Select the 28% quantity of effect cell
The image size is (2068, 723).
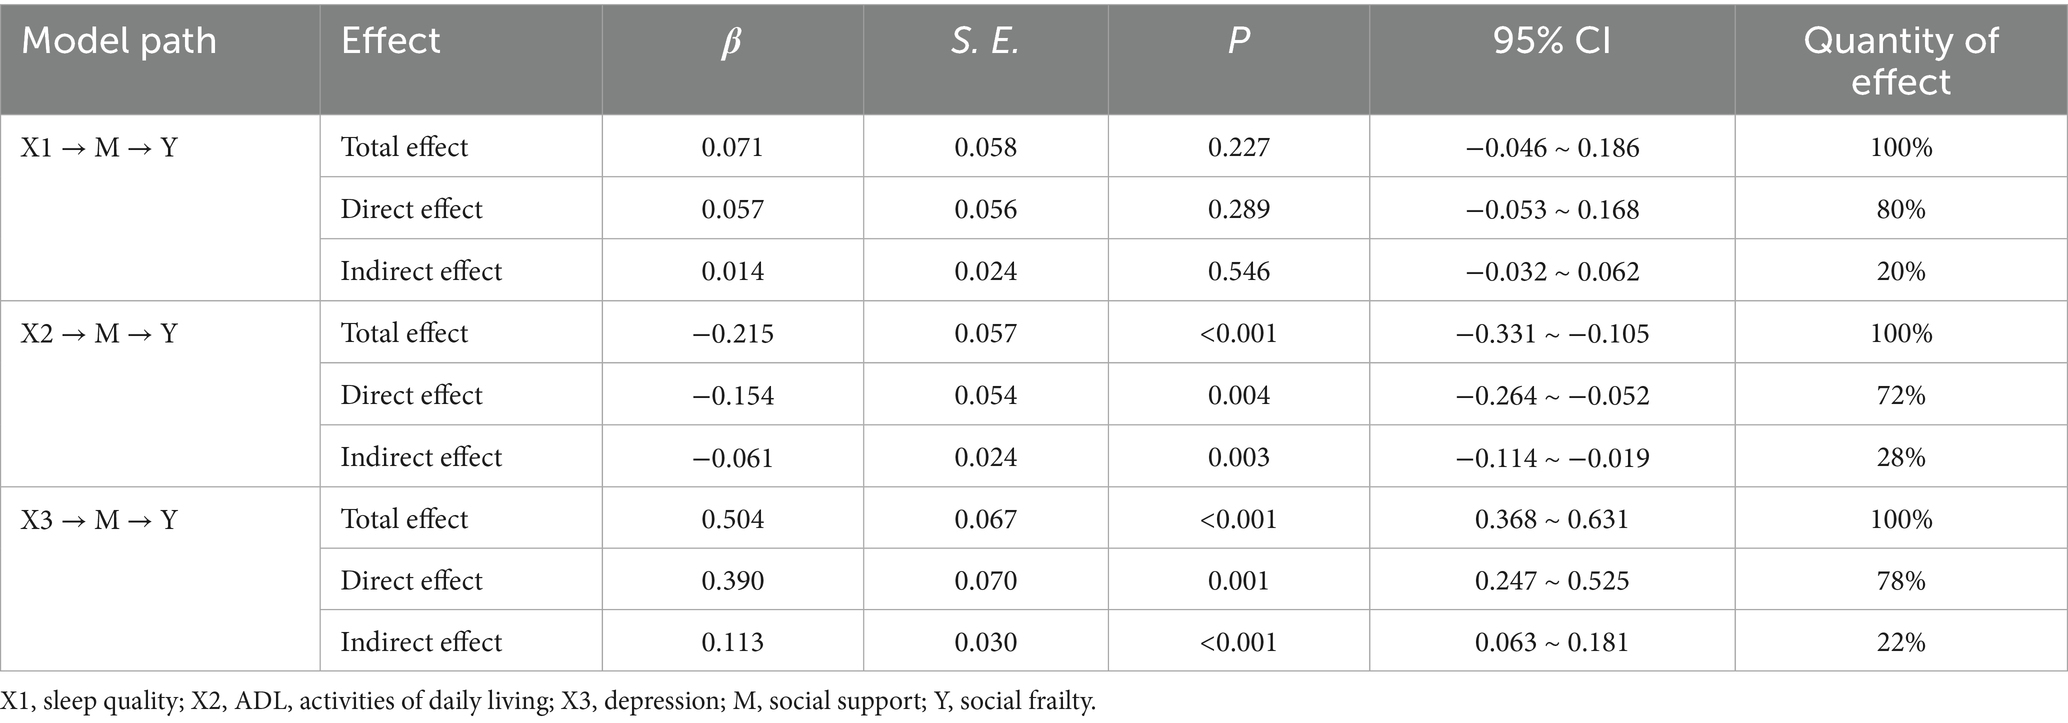[1900, 457]
